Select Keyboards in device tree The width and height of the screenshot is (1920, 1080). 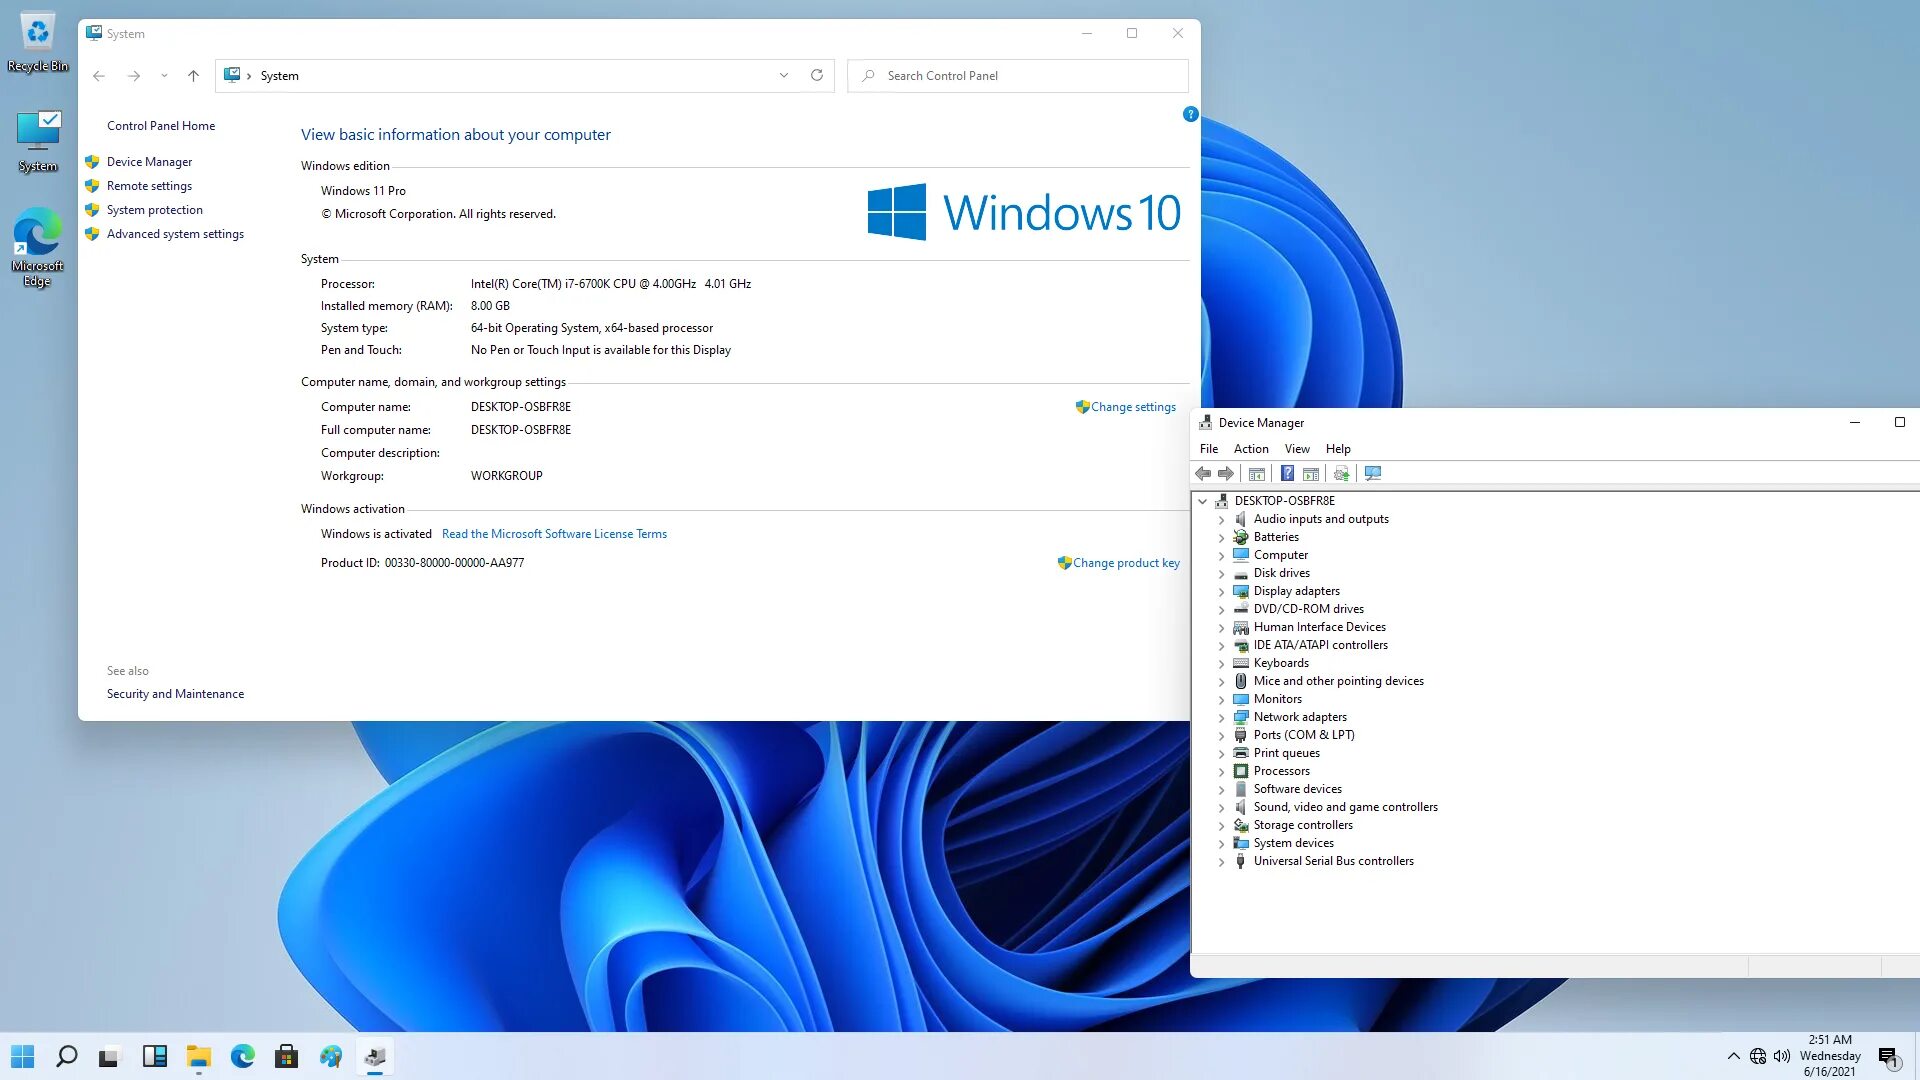(1281, 663)
